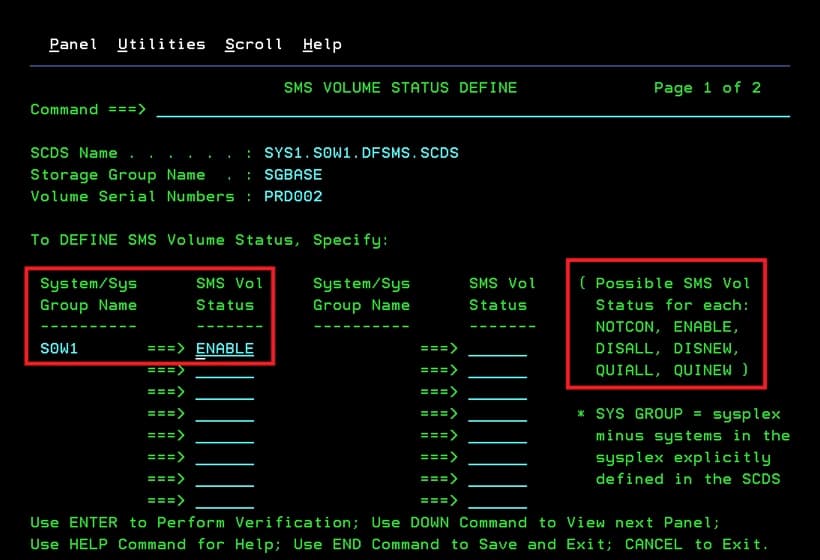The width and height of the screenshot is (820, 560).
Task: Click NOTCON in the possible status list
Action: click(629, 327)
